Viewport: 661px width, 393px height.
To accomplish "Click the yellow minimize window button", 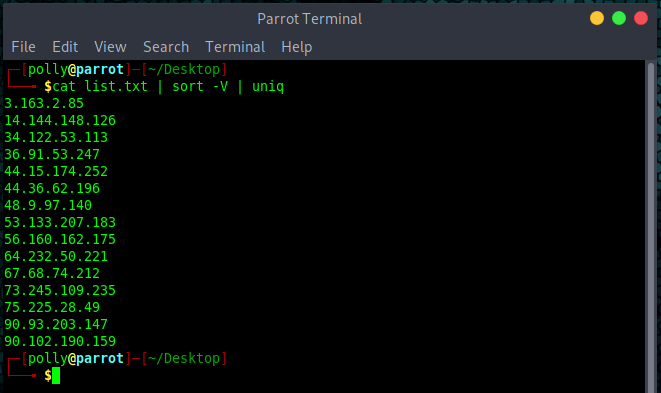I will 597,19.
